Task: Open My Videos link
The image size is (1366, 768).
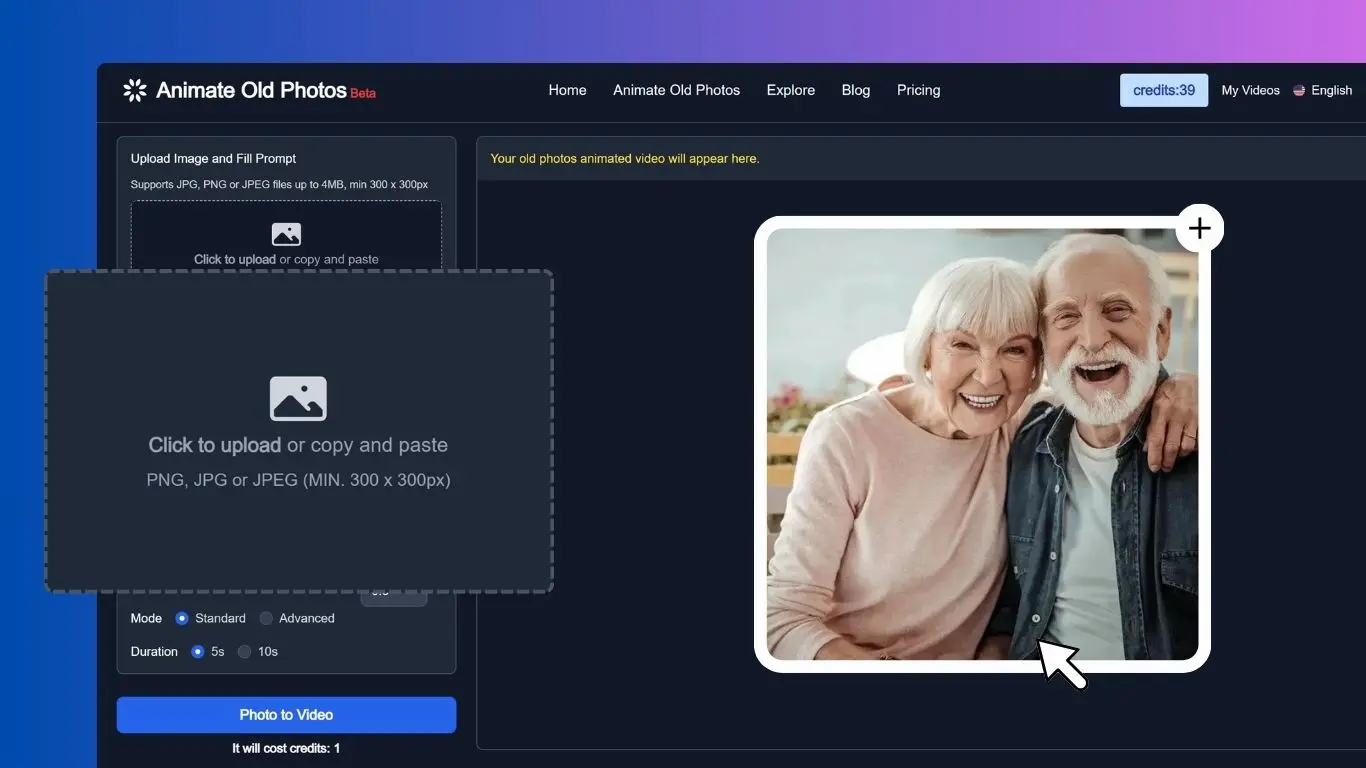Action: point(1250,90)
